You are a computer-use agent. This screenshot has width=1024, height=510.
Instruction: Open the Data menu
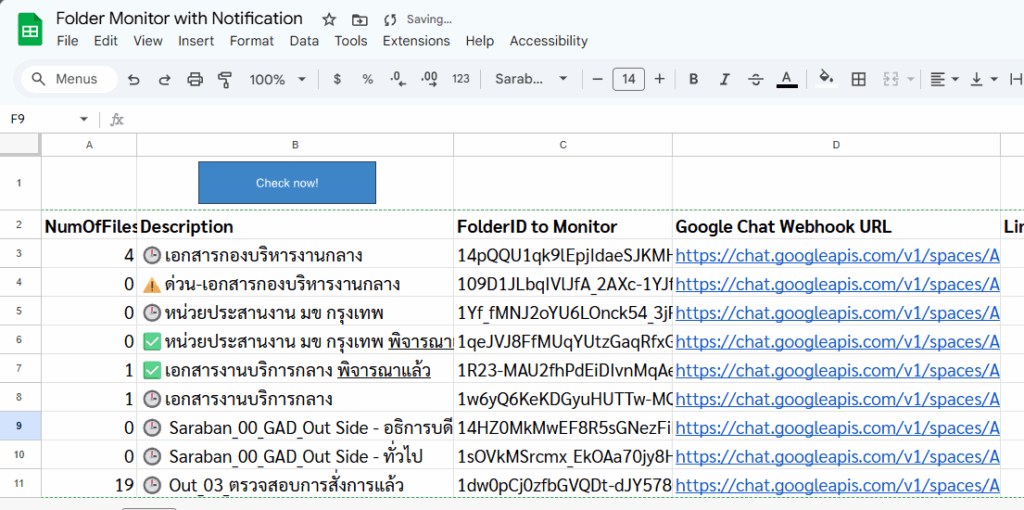click(x=304, y=41)
